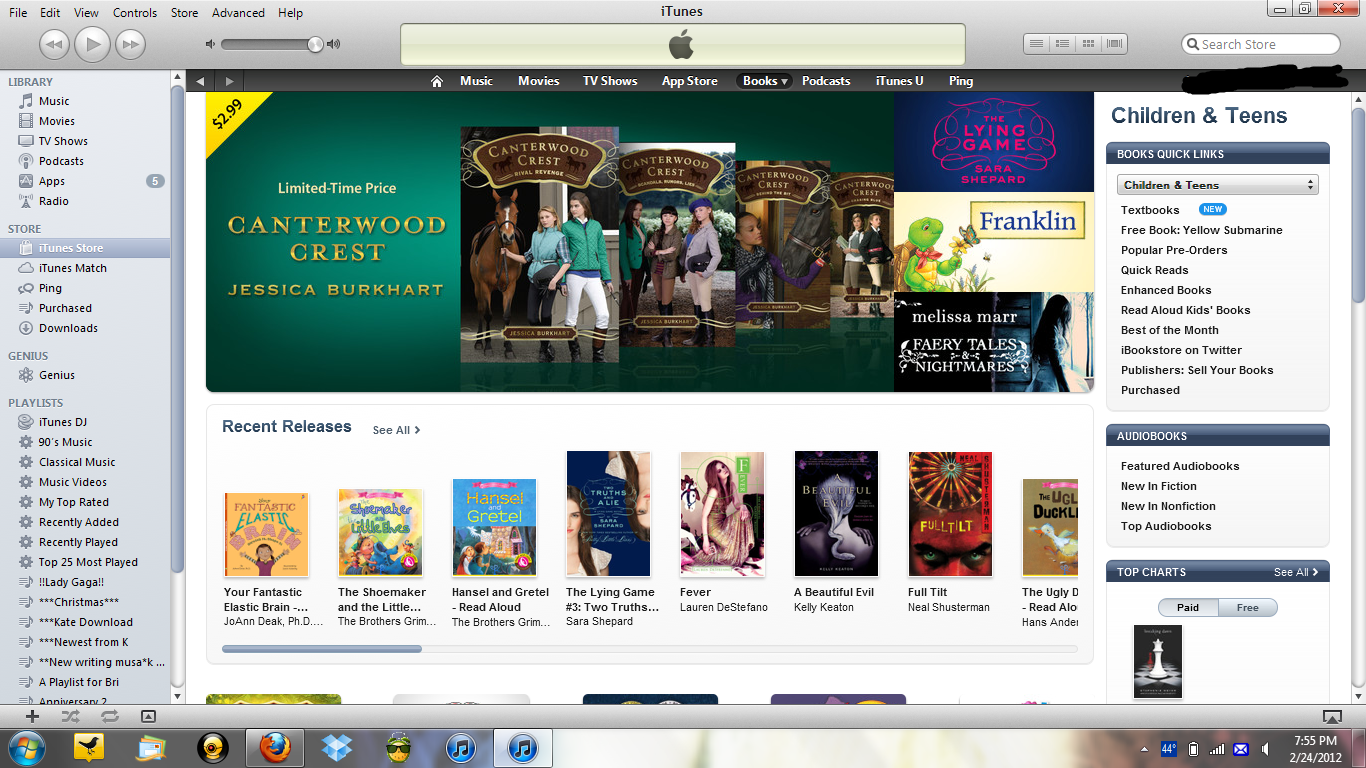Open Dropbox from the taskbar
The width and height of the screenshot is (1366, 768).
pyautogui.click(x=337, y=747)
